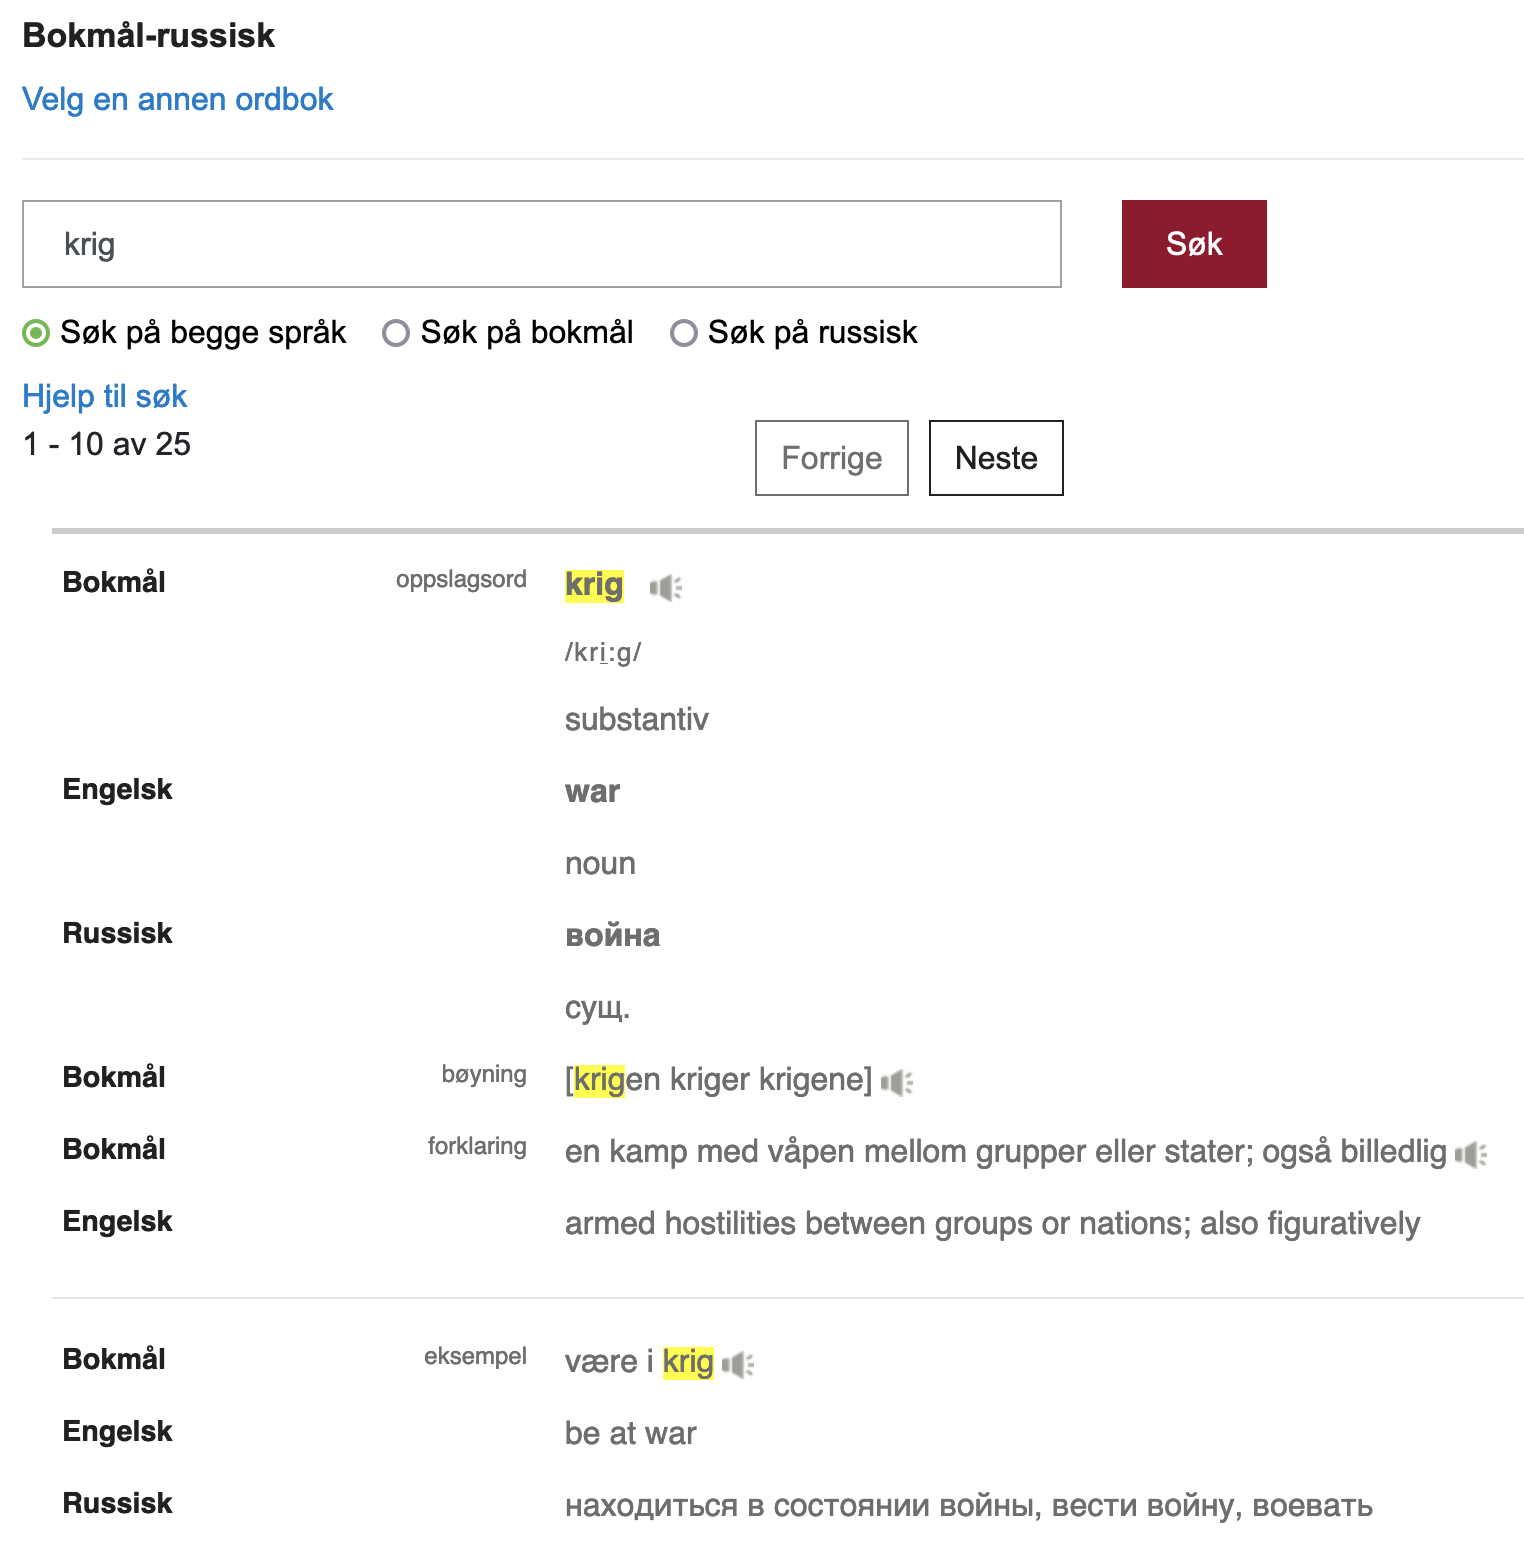Click the Russian translation 'война'
This screenshot has height=1550, width=1524.
click(x=613, y=935)
